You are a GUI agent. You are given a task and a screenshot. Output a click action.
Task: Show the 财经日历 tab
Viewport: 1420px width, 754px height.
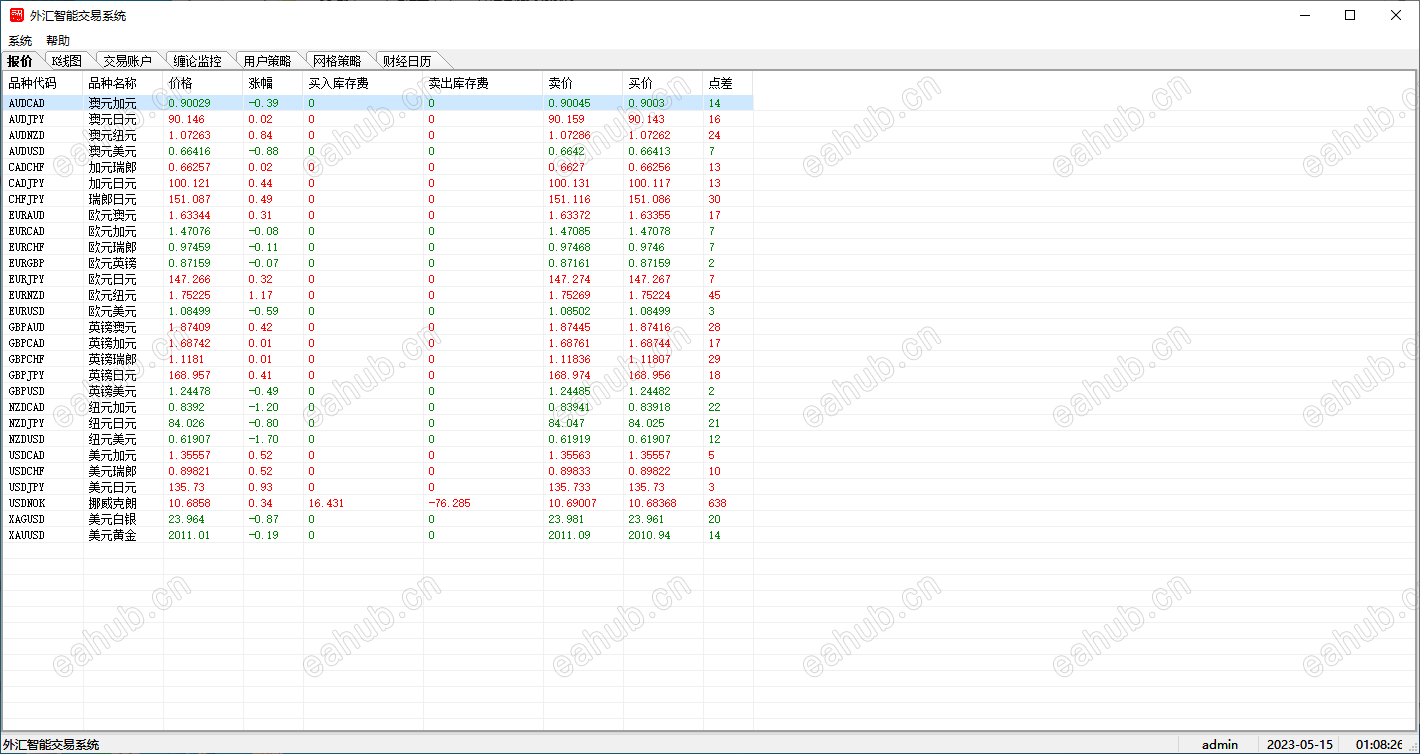408,61
